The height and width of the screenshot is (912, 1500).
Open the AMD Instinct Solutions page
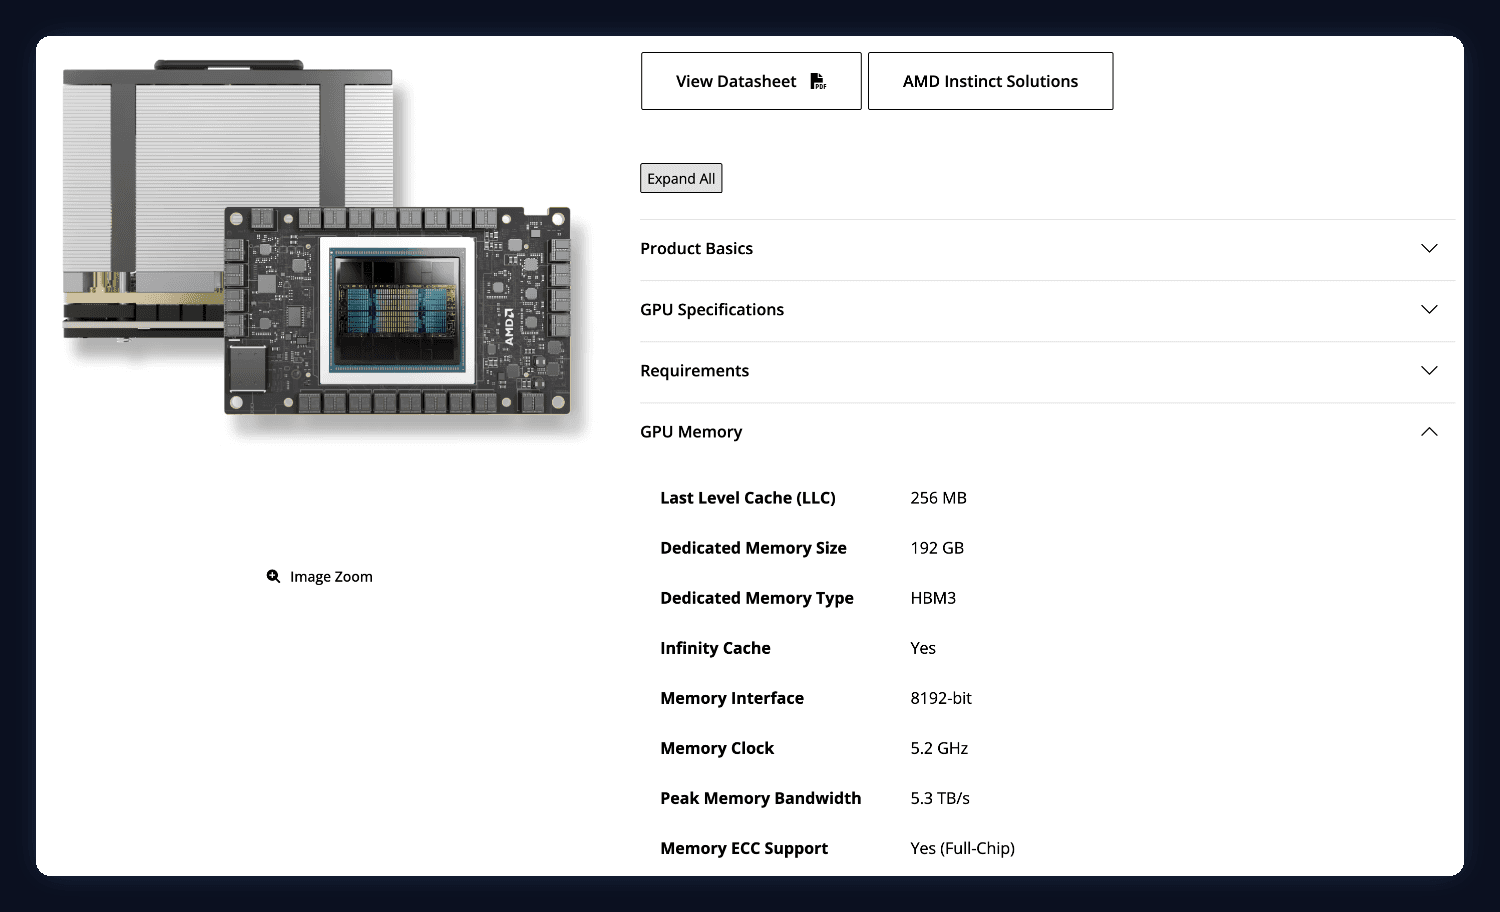point(990,81)
